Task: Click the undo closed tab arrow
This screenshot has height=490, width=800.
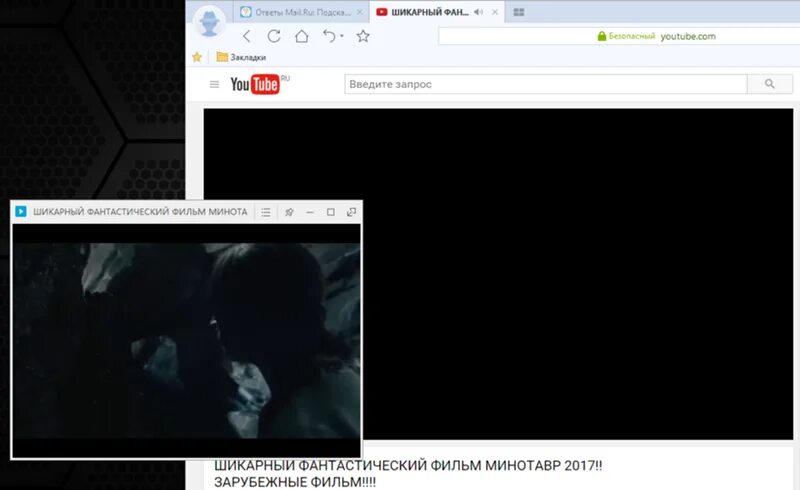Action: point(329,36)
